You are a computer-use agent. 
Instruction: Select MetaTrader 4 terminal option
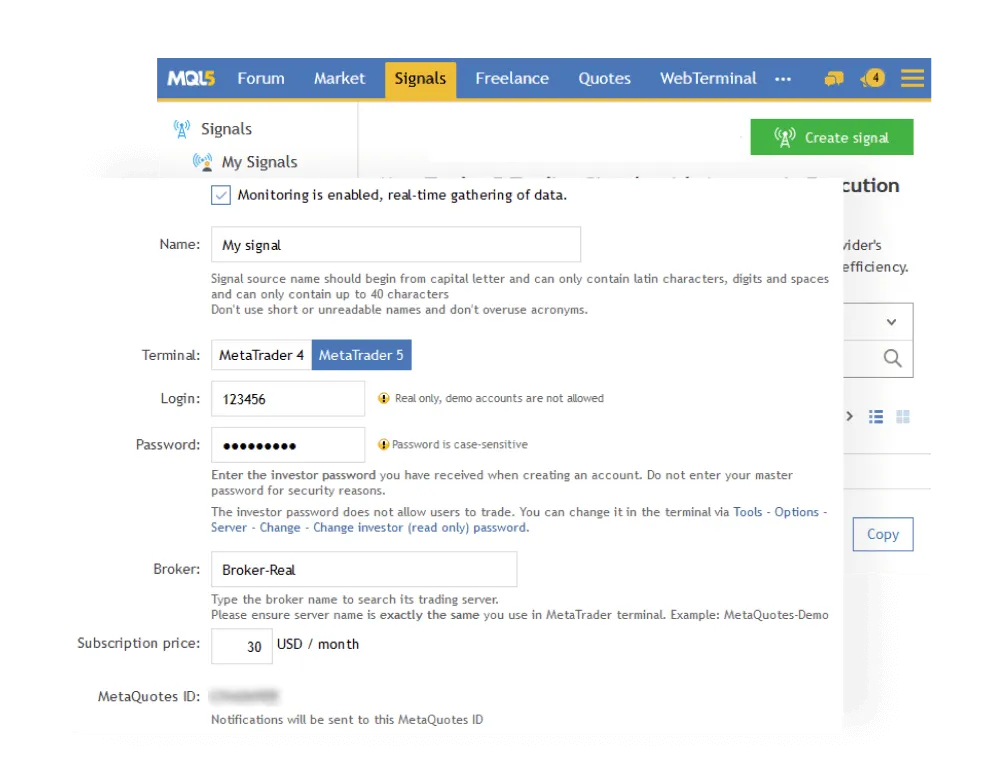pos(261,355)
